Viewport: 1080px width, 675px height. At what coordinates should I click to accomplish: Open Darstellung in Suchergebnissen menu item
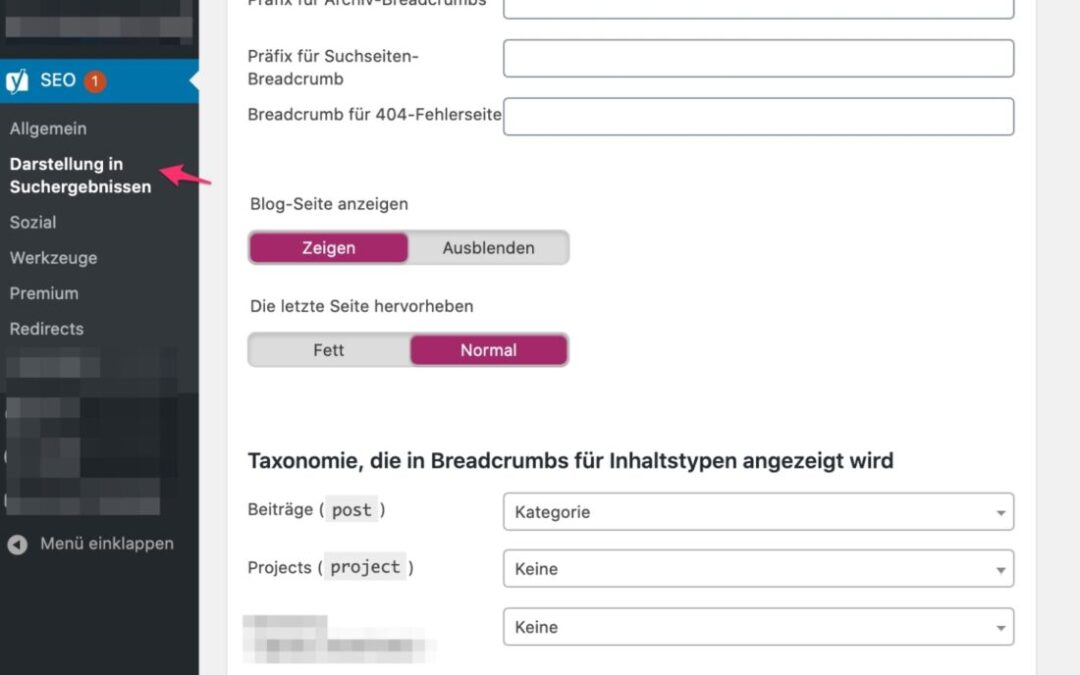click(80, 176)
